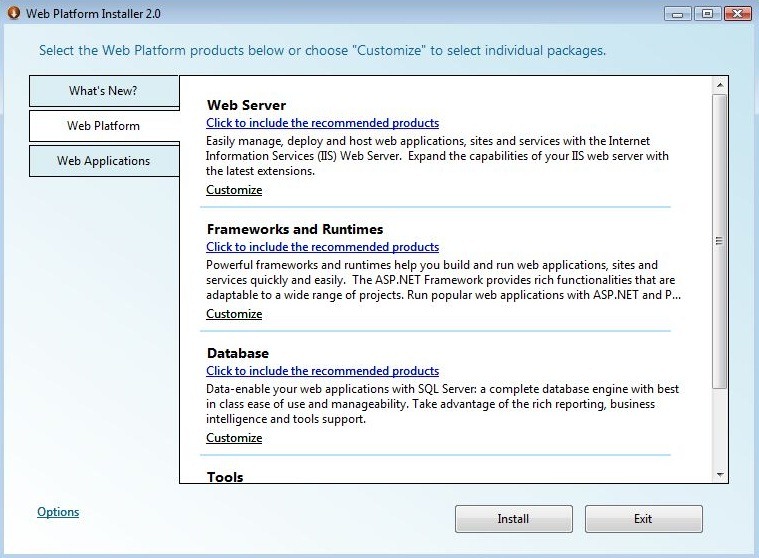Viewport: 759px width, 558px height.
Task: Select the Web Platform tab
Action: coord(104,126)
